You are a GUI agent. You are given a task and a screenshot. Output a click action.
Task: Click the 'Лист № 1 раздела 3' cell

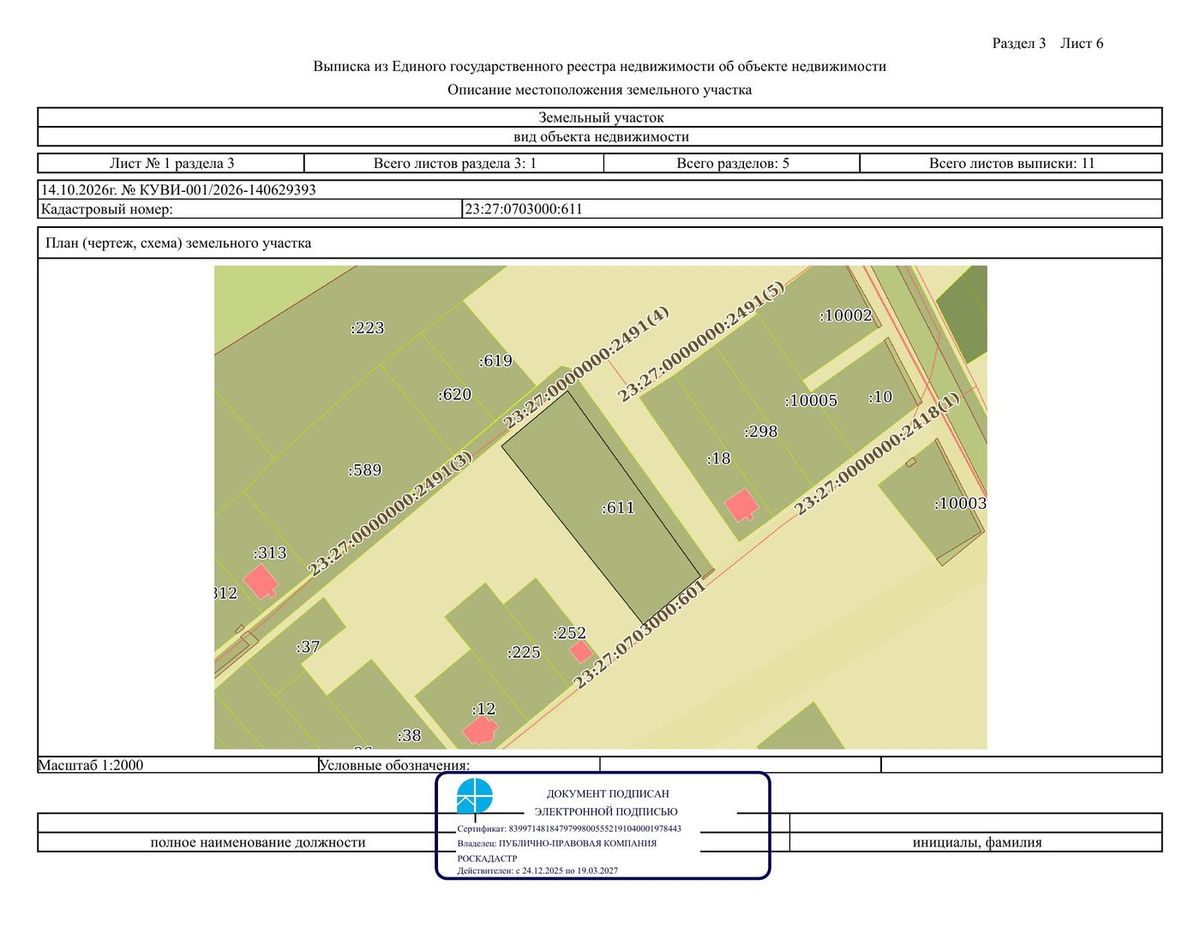[171, 163]
